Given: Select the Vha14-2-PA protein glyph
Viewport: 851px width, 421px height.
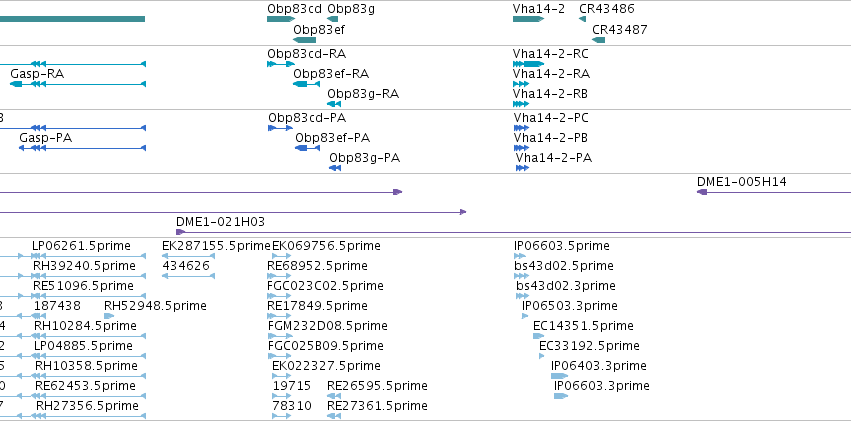Looking at the screenshot, I should point(522,168).
